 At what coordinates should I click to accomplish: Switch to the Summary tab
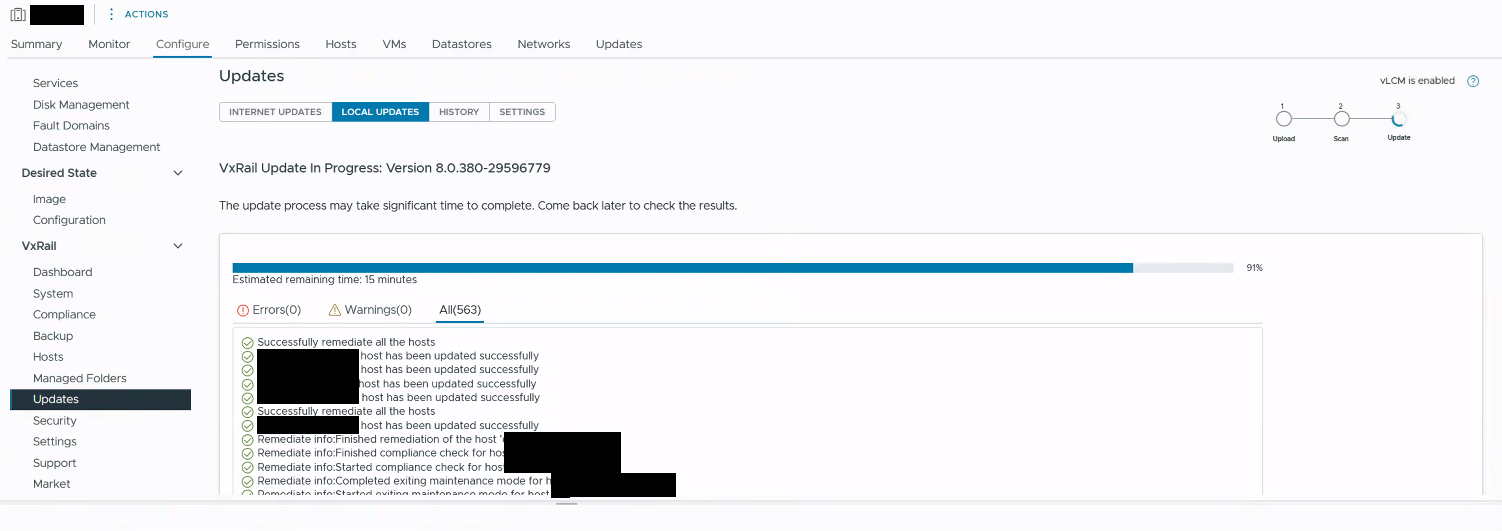36,44
